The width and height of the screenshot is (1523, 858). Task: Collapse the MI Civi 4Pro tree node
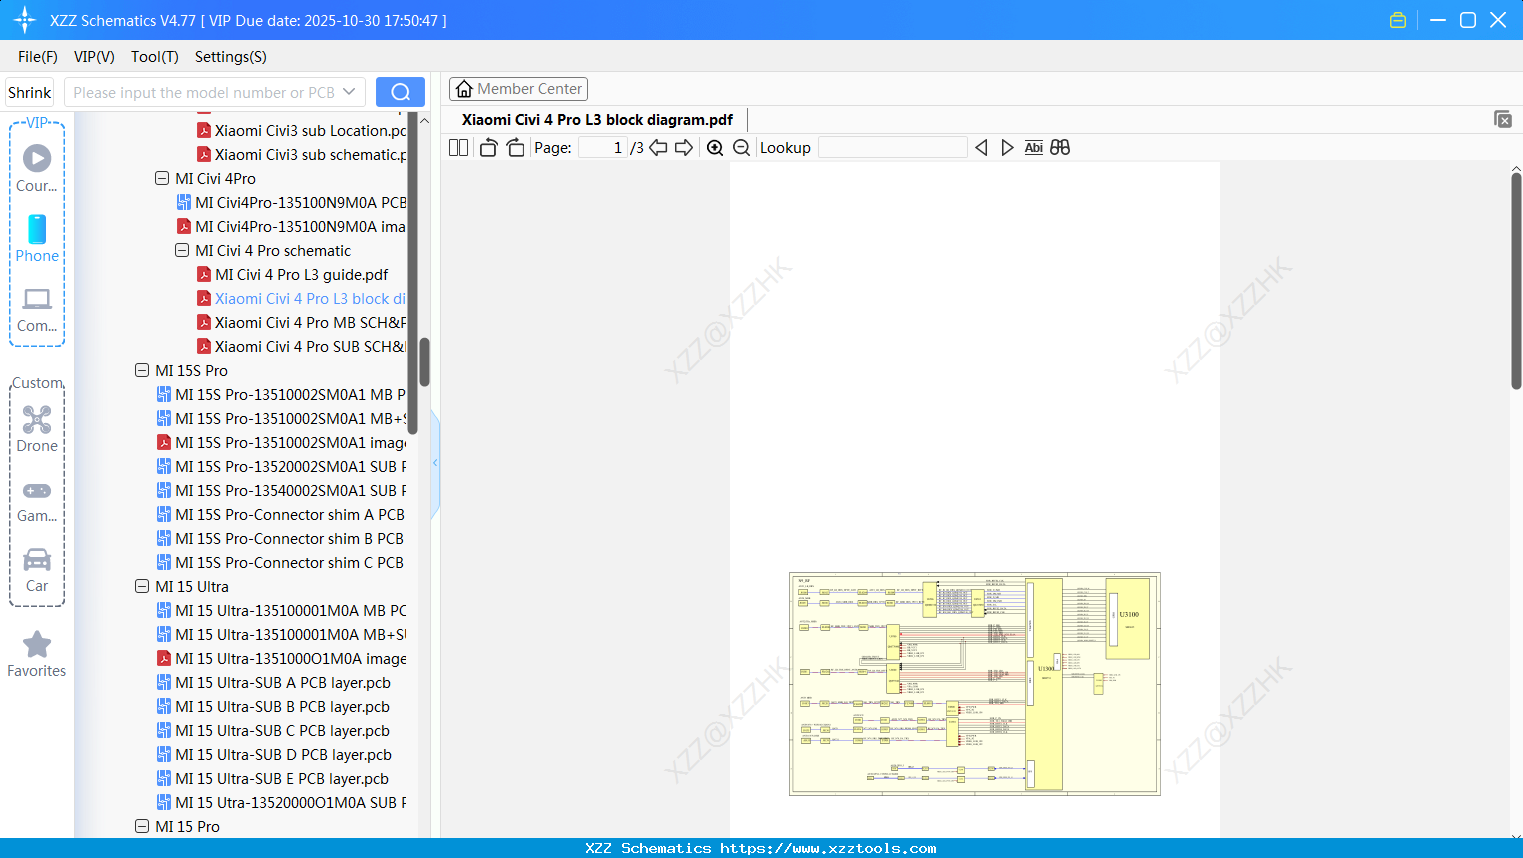coord(161,178)
